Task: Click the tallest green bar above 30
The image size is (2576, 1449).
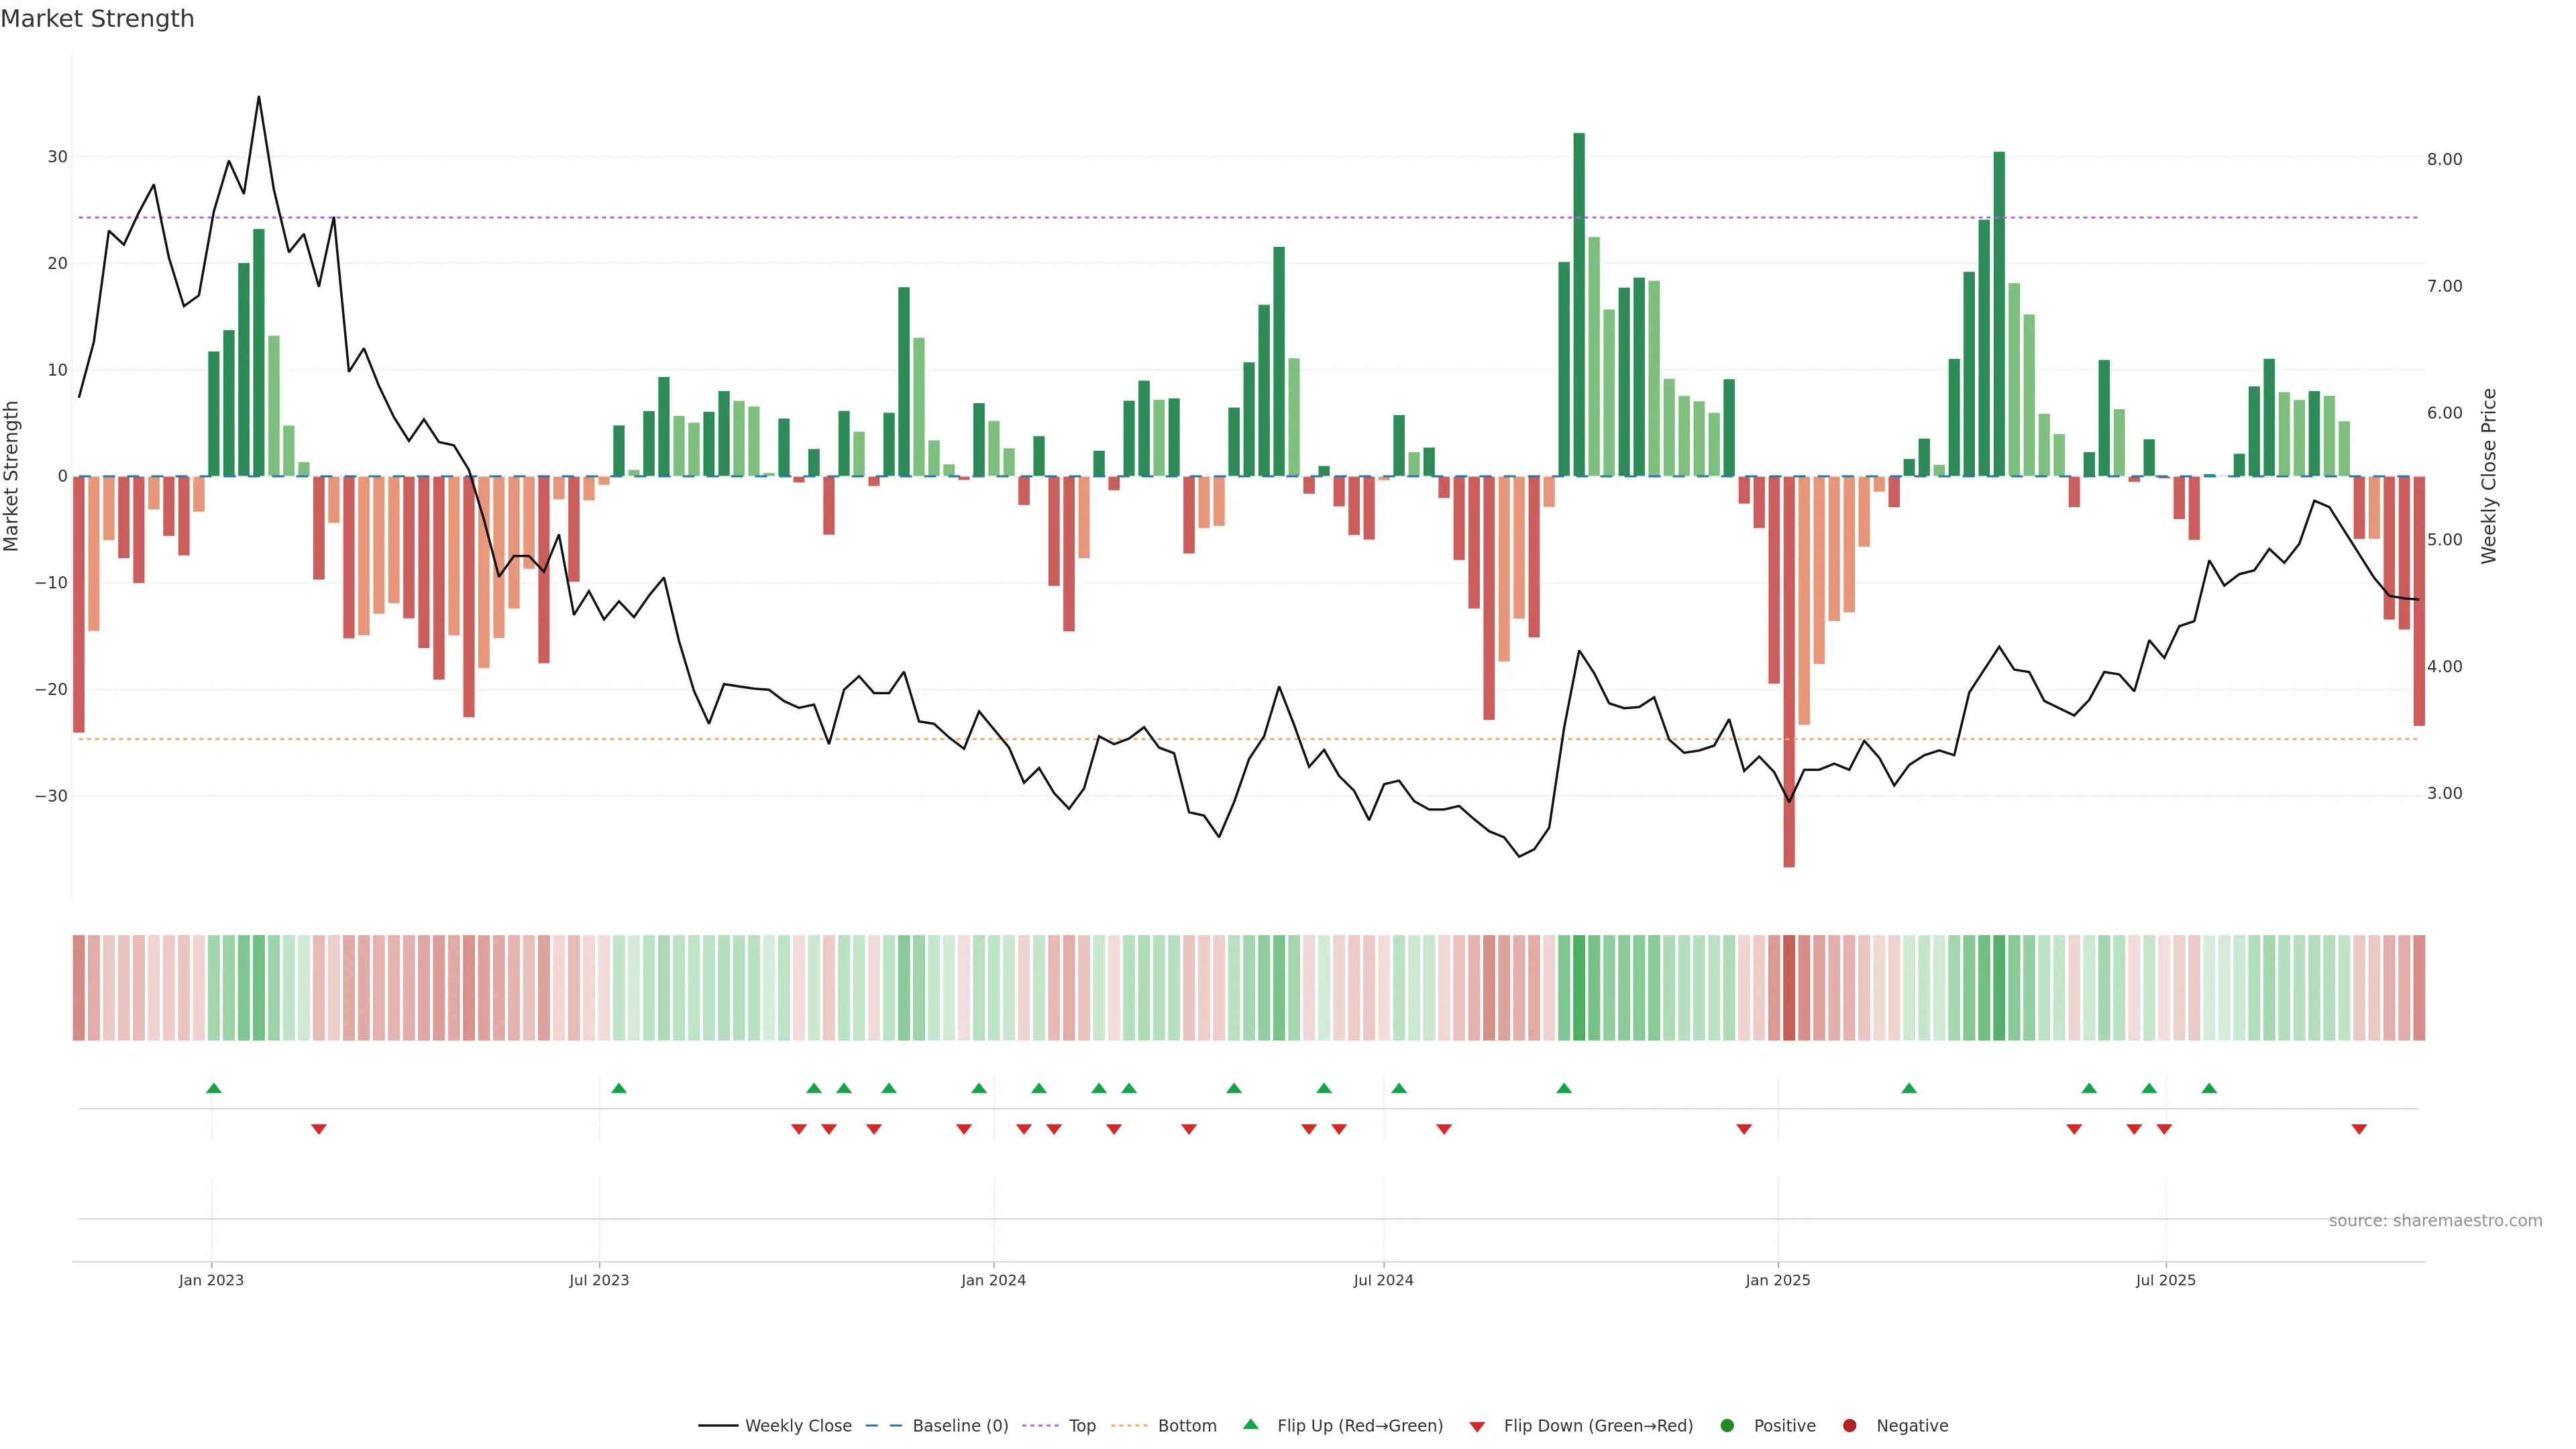Action: point(1579,300)
